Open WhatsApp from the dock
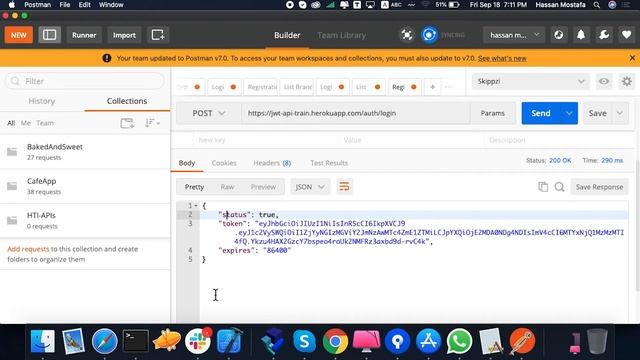 [459, 341]
